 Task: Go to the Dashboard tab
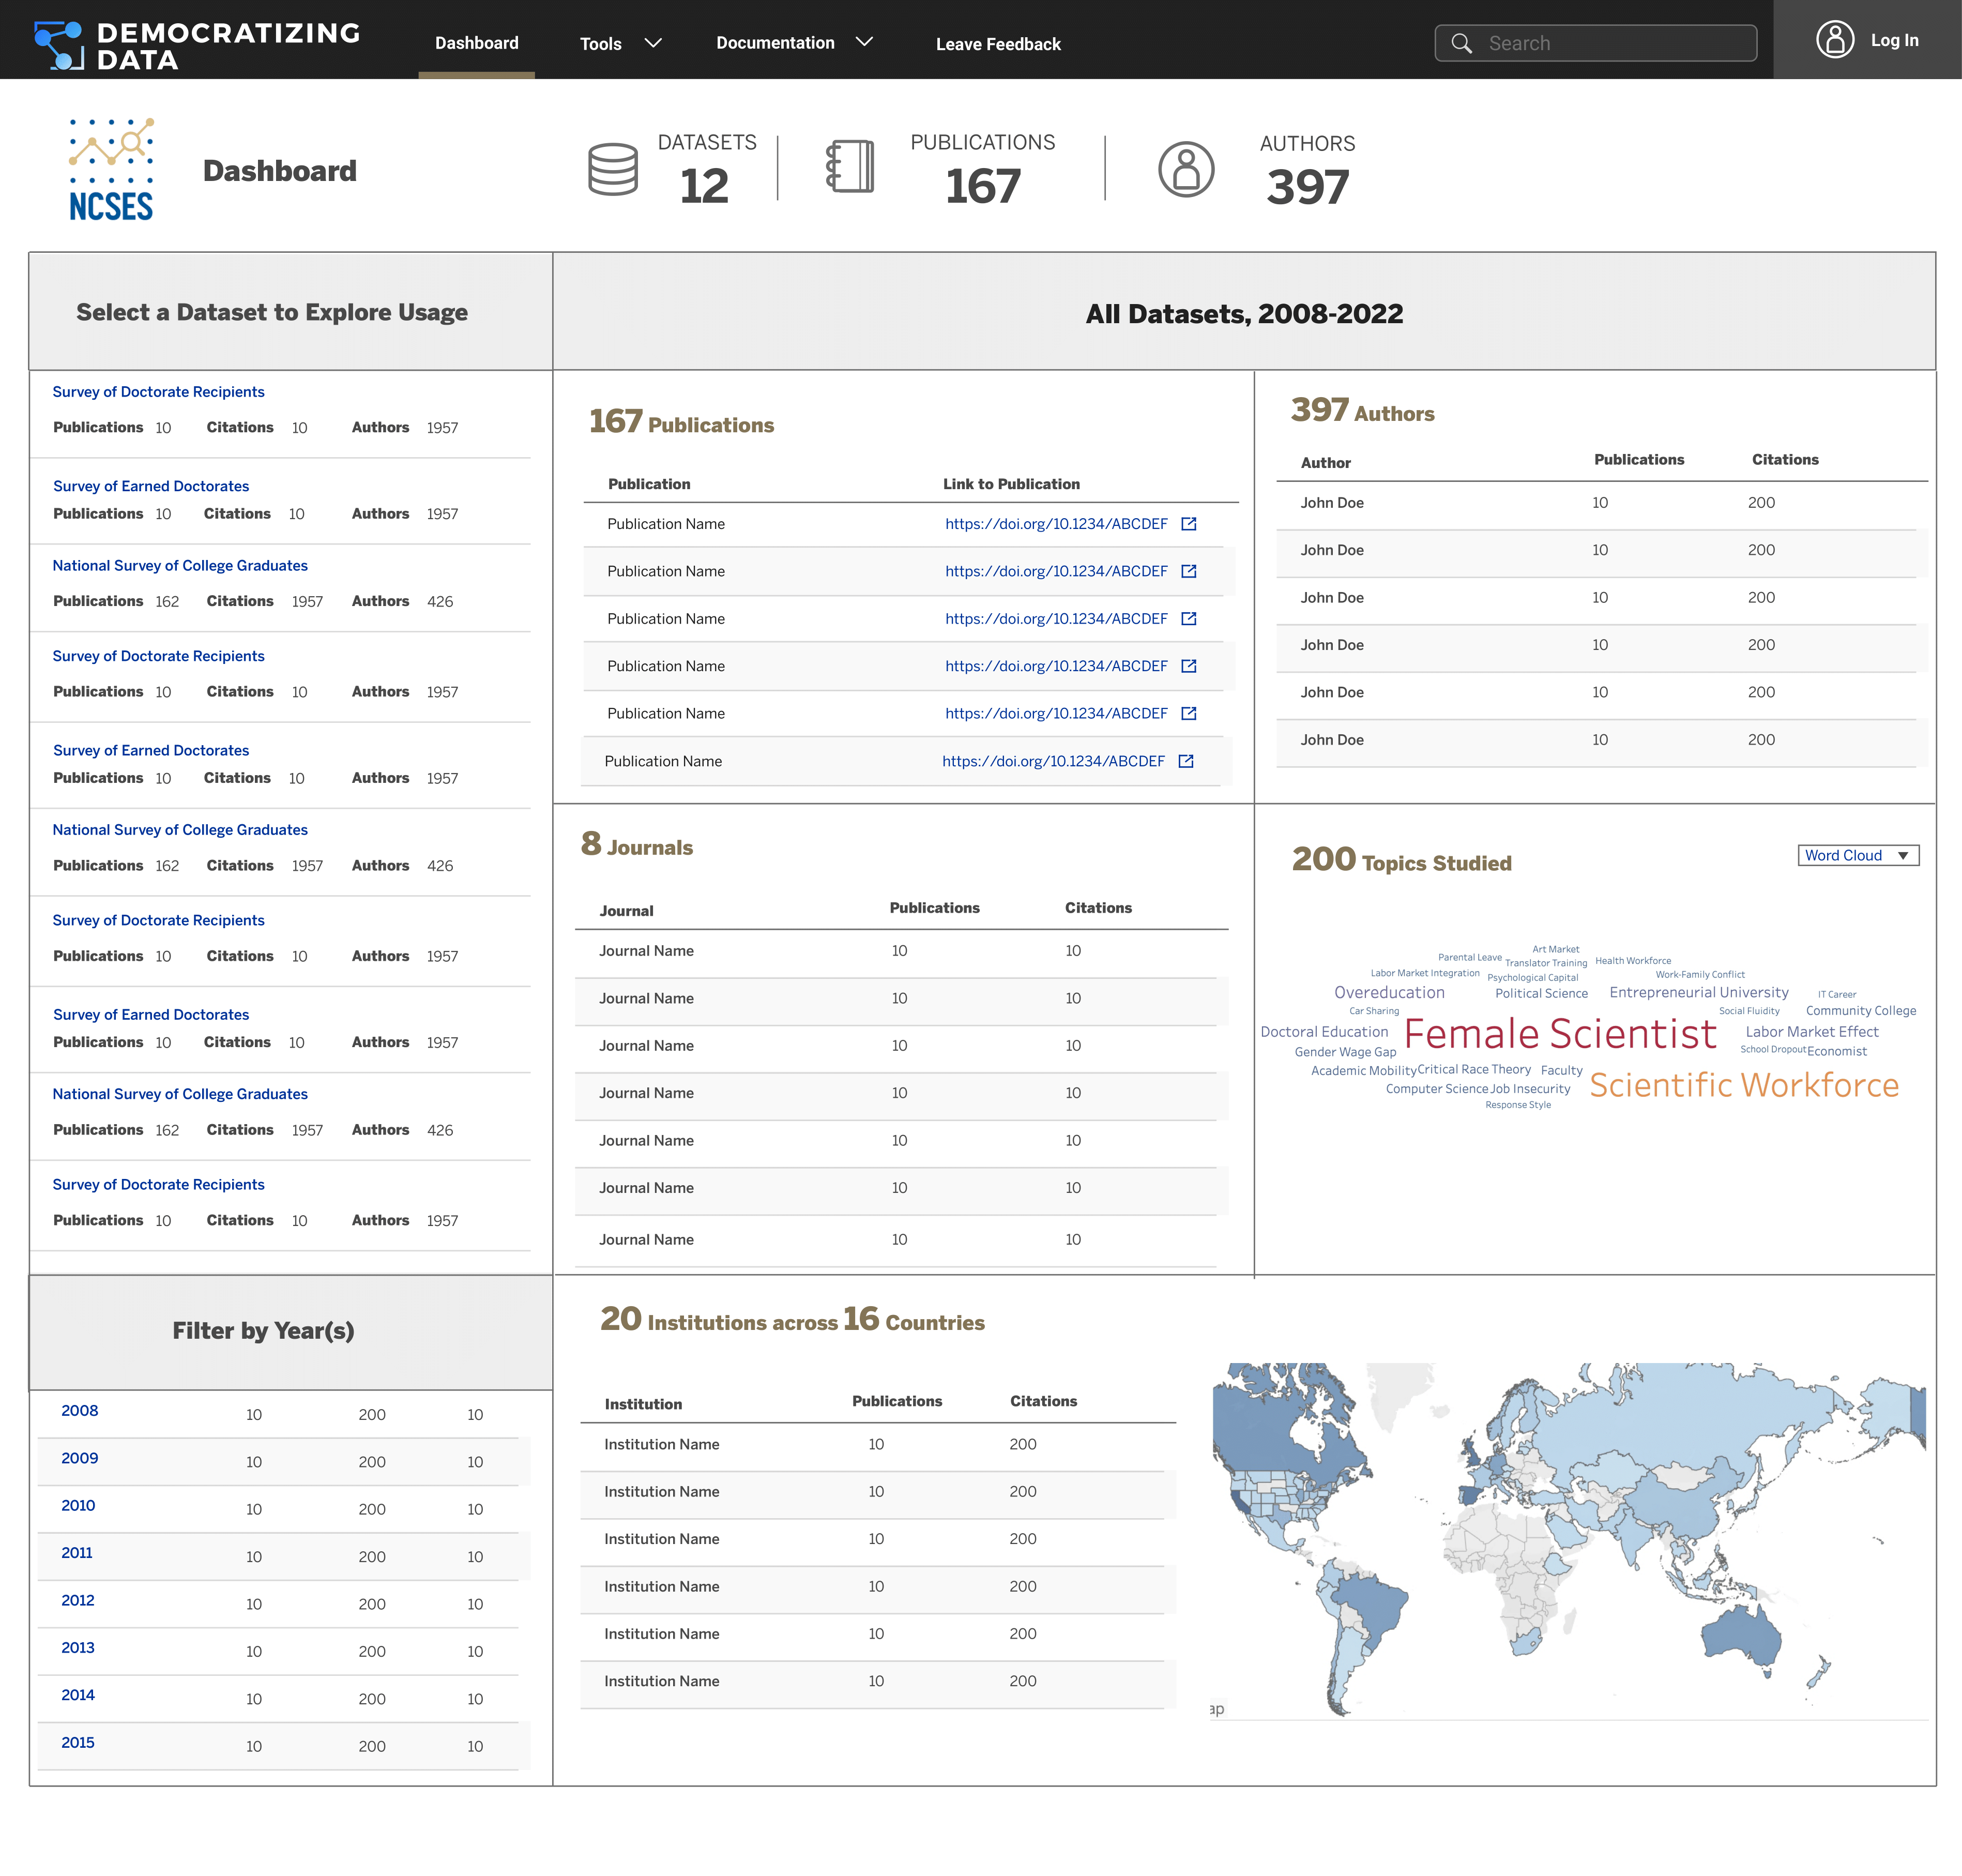[x=476, y=43]
